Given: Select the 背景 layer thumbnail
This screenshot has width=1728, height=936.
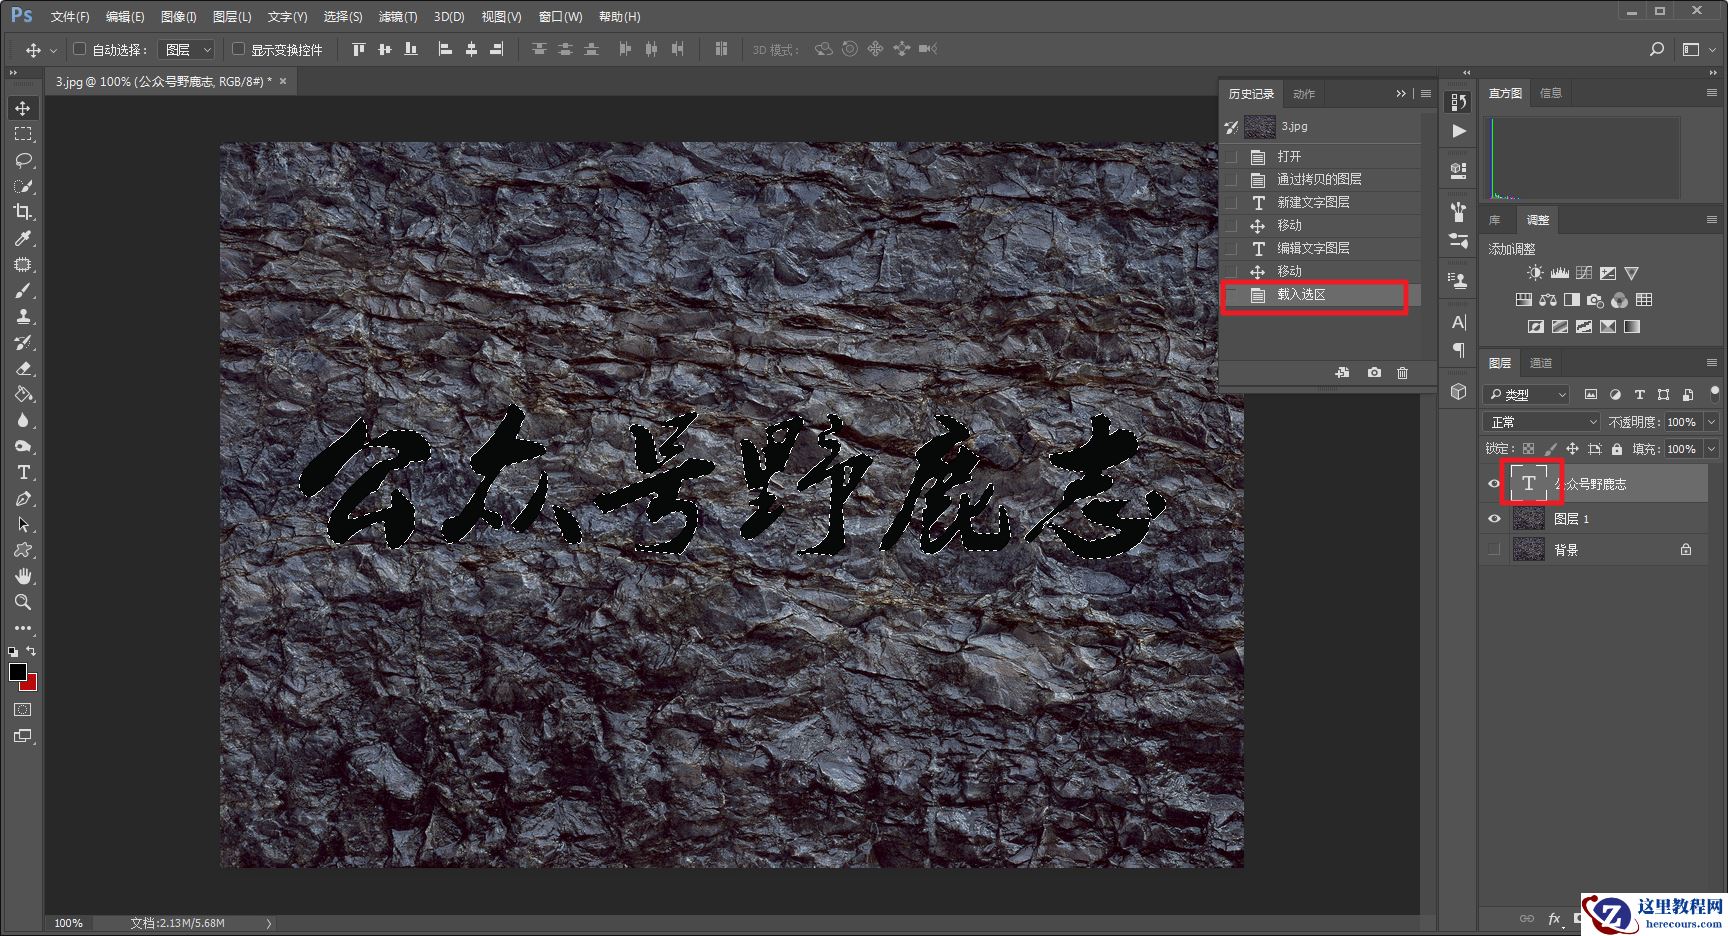Looking at the screenshot, I should [1528, 549].
